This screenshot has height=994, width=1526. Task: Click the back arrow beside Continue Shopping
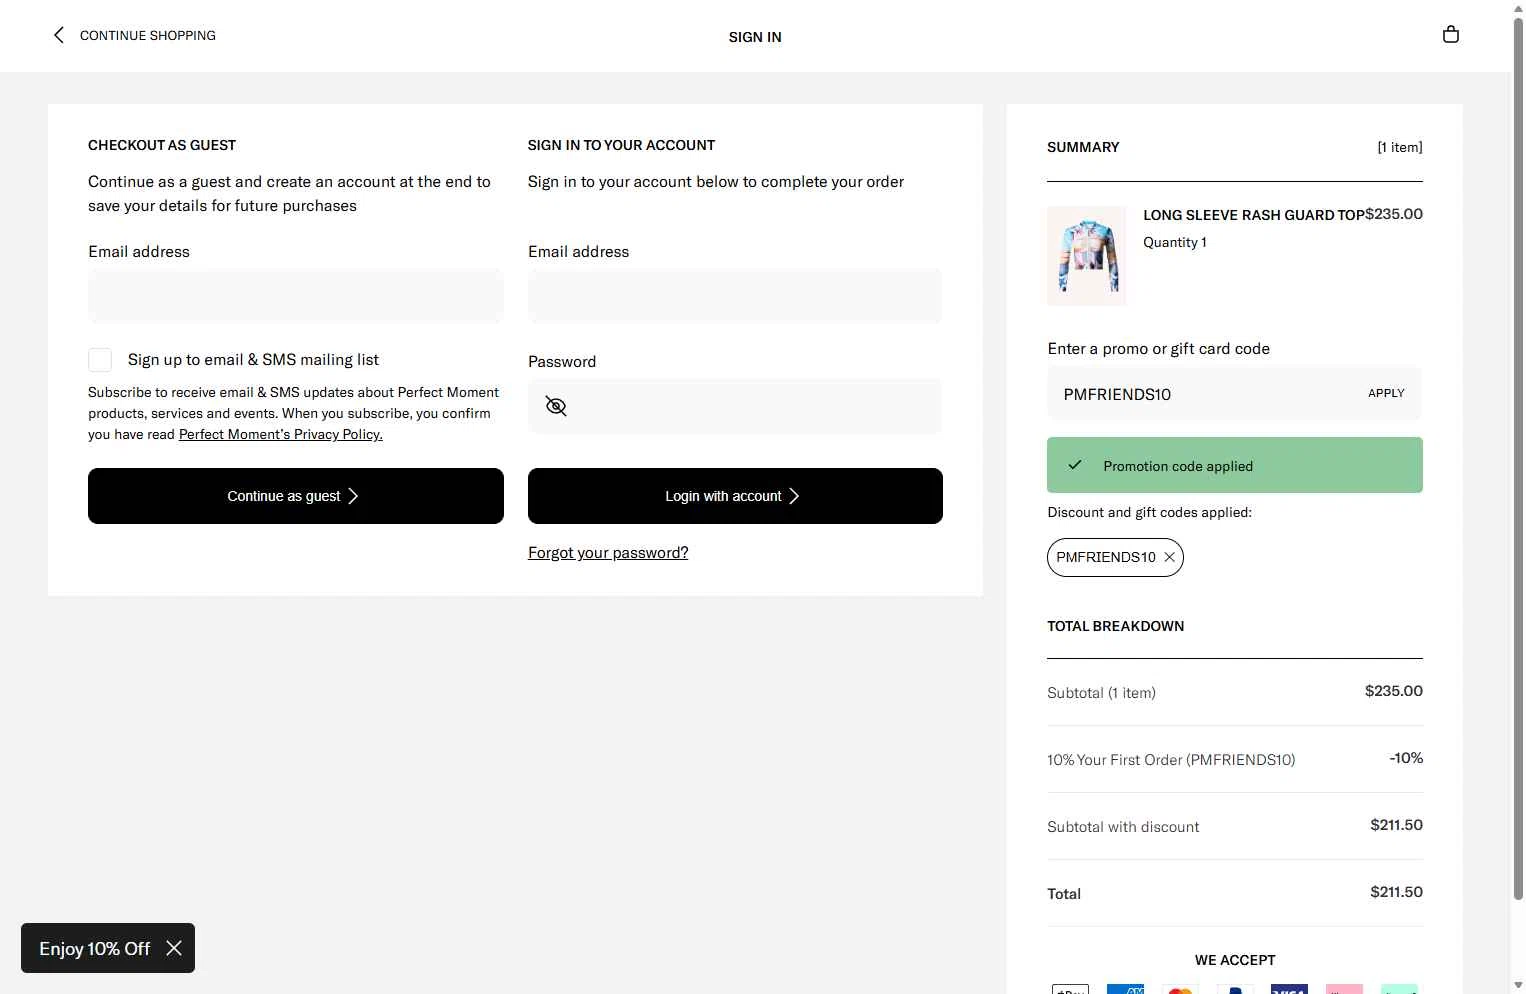click(58, 35)
